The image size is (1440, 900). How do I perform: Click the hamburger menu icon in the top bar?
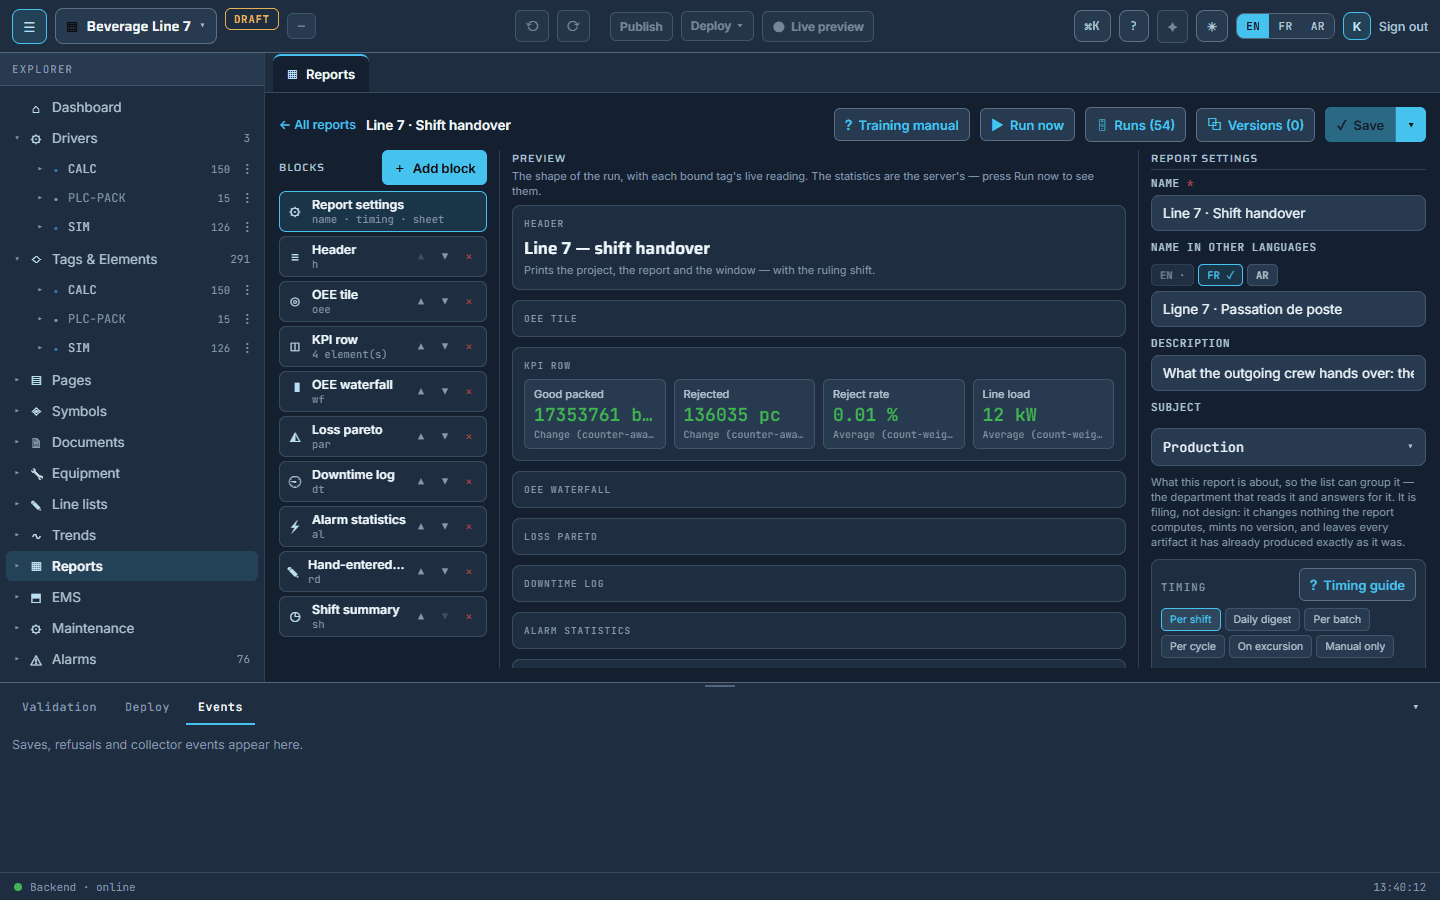[29, 26]
